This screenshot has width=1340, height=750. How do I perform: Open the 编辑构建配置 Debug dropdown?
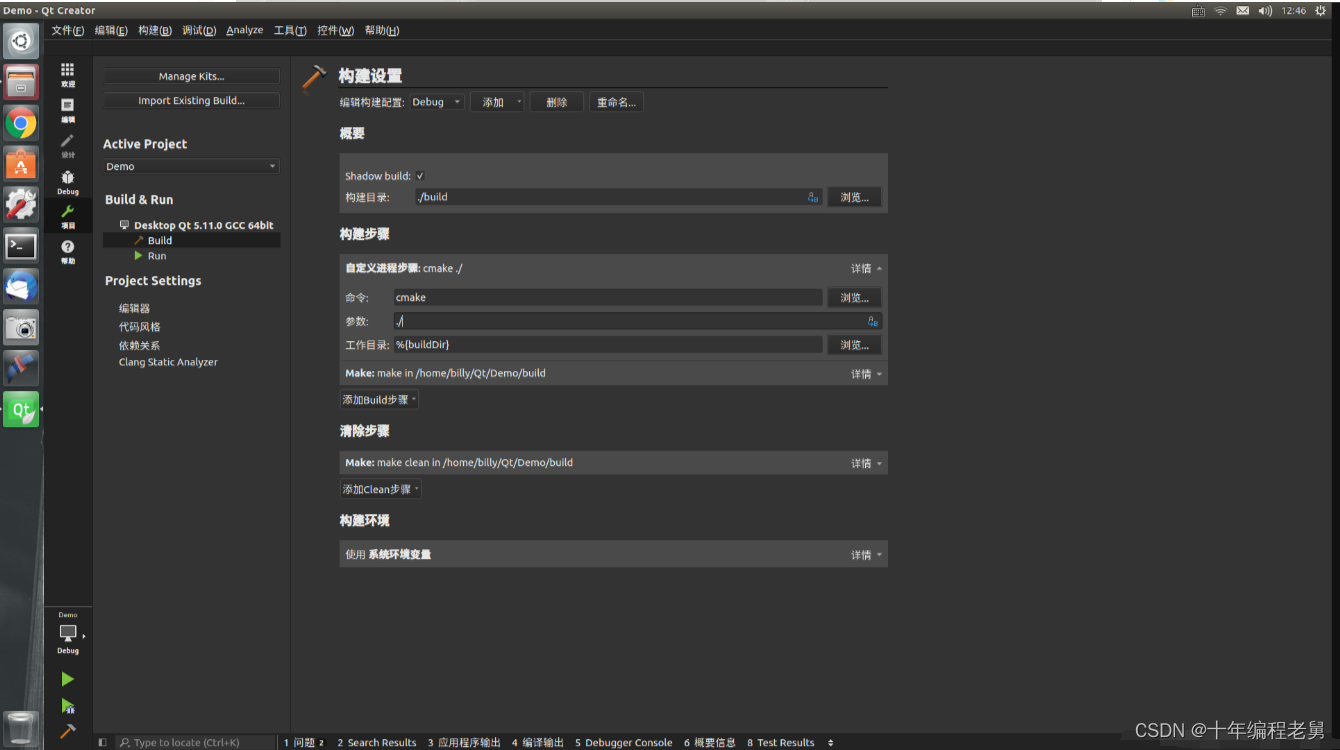(436, 101)
